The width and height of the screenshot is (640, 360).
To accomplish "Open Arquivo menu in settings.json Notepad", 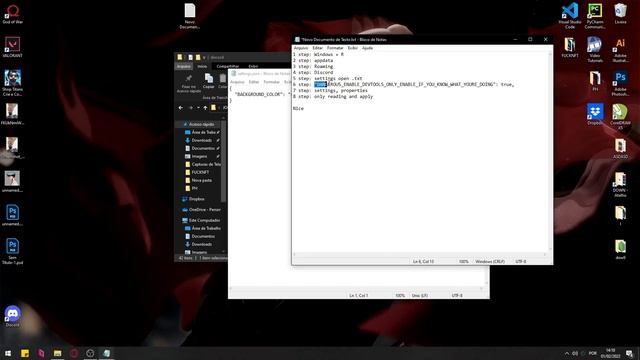I will coord(237,82).
